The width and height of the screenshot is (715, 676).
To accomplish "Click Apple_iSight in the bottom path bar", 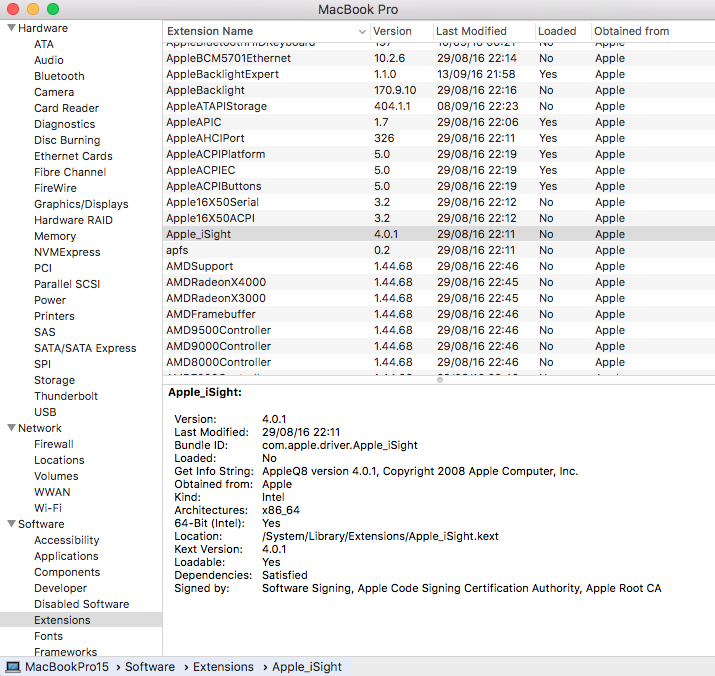I will pyautogui.click(x=307, y=667).
